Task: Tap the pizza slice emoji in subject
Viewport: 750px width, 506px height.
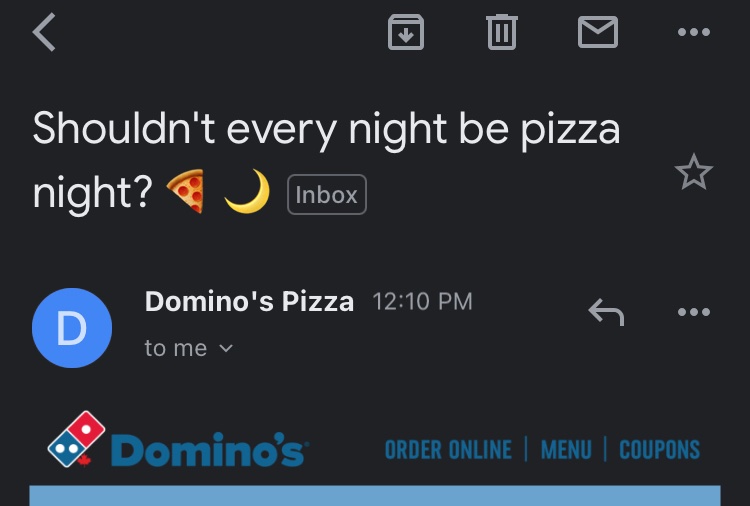Action: [x=186, y=191]
